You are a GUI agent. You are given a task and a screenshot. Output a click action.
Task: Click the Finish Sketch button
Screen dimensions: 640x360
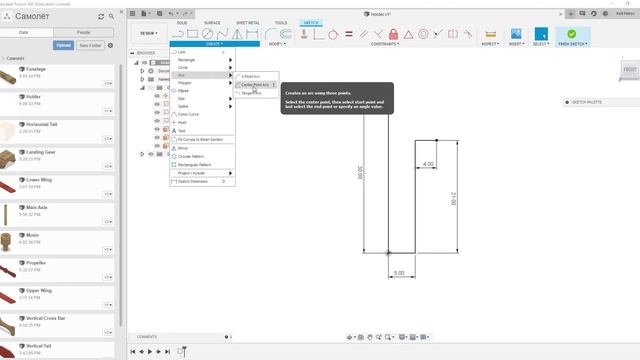point(573,36)
